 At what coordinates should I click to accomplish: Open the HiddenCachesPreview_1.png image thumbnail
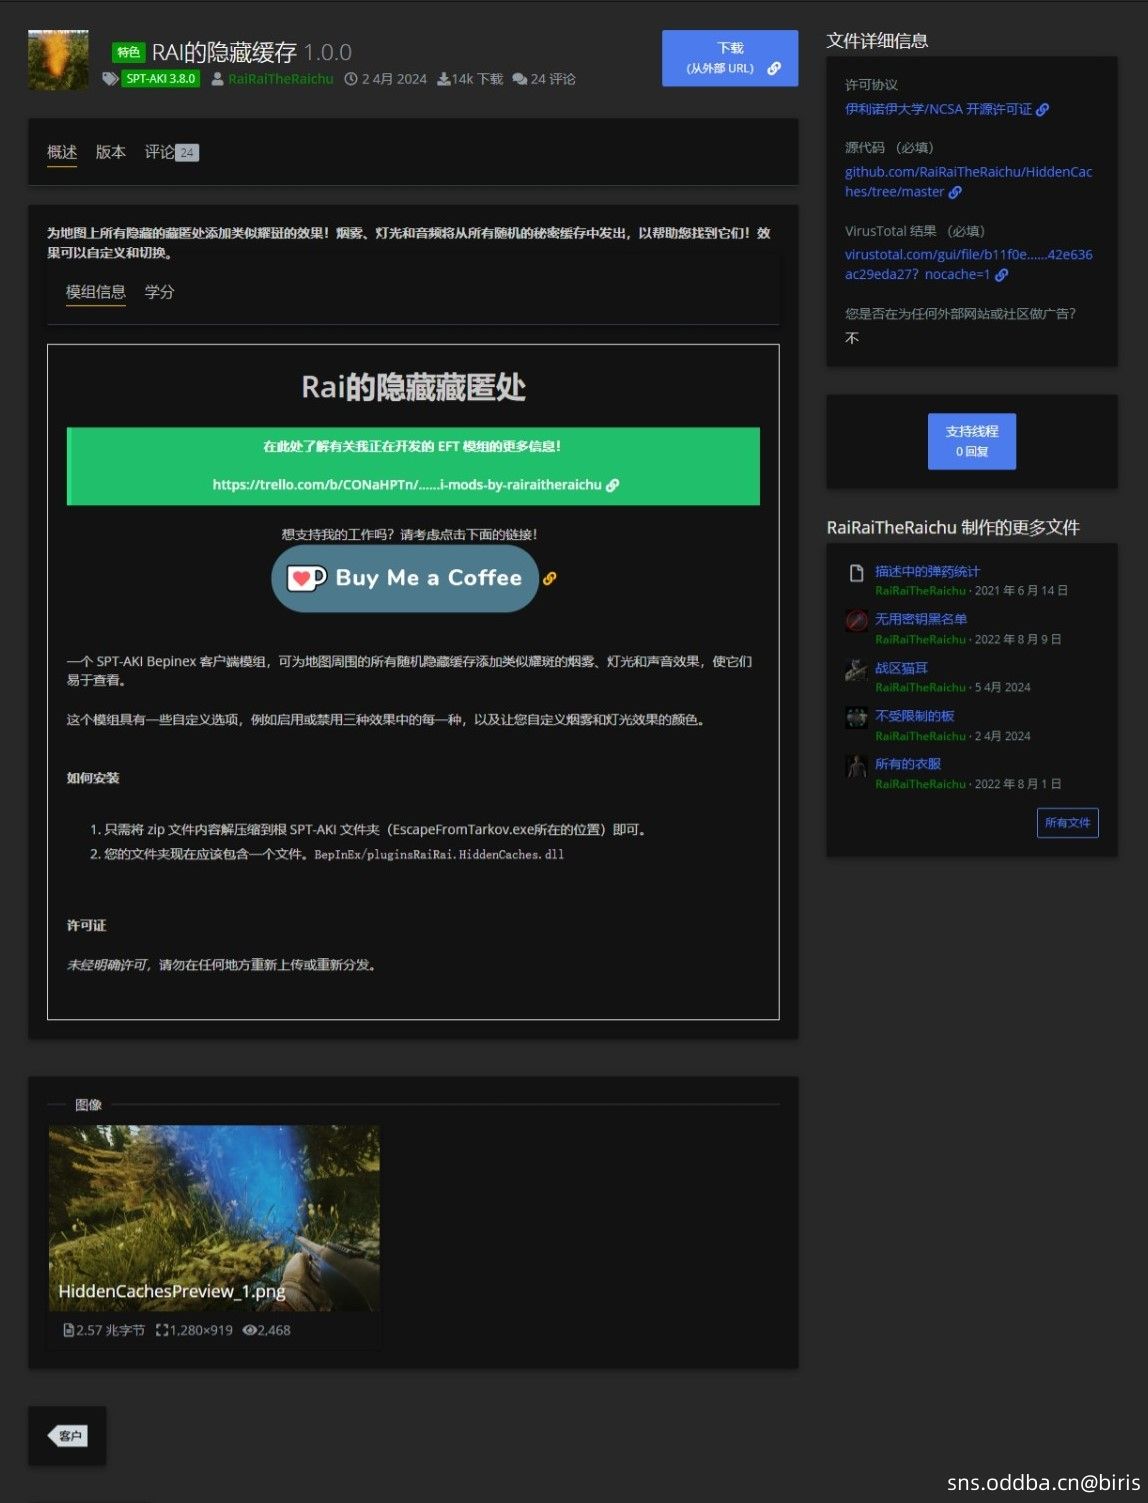[x=214, y=1218]
